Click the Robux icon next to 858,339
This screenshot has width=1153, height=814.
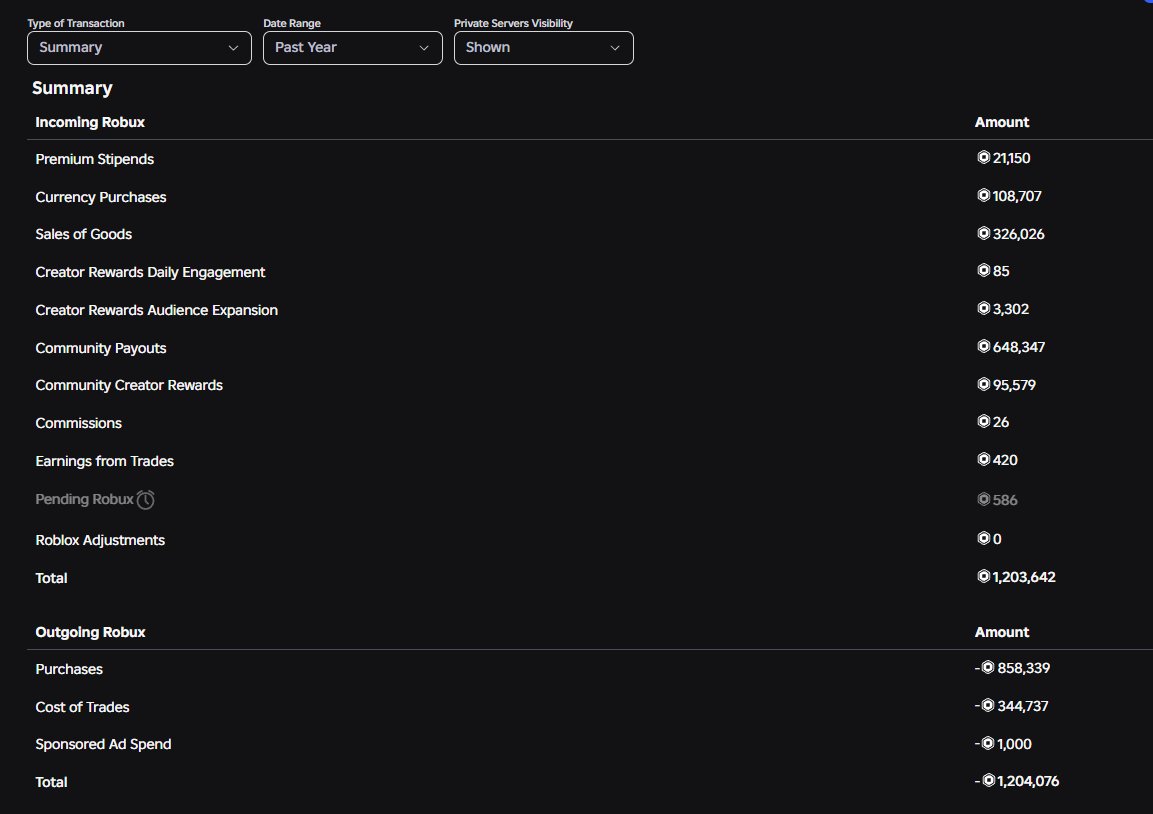[988, 668]
